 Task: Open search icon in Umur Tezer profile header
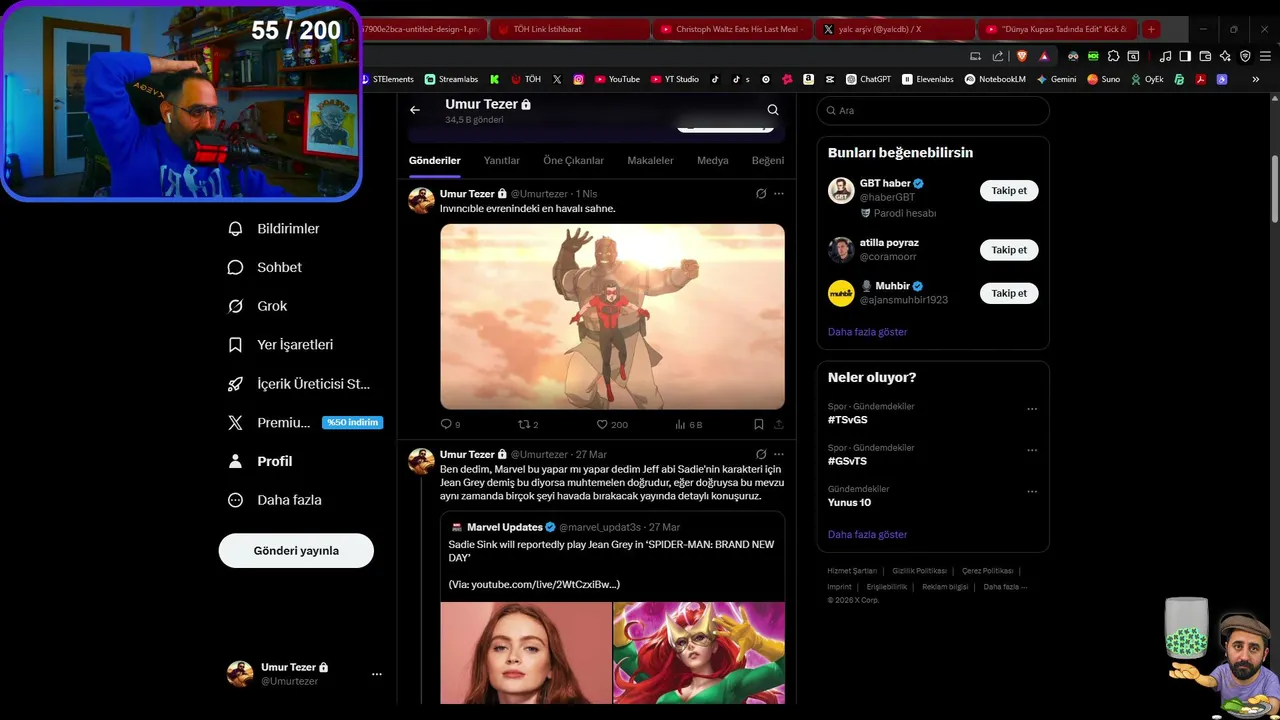point(773,110)
